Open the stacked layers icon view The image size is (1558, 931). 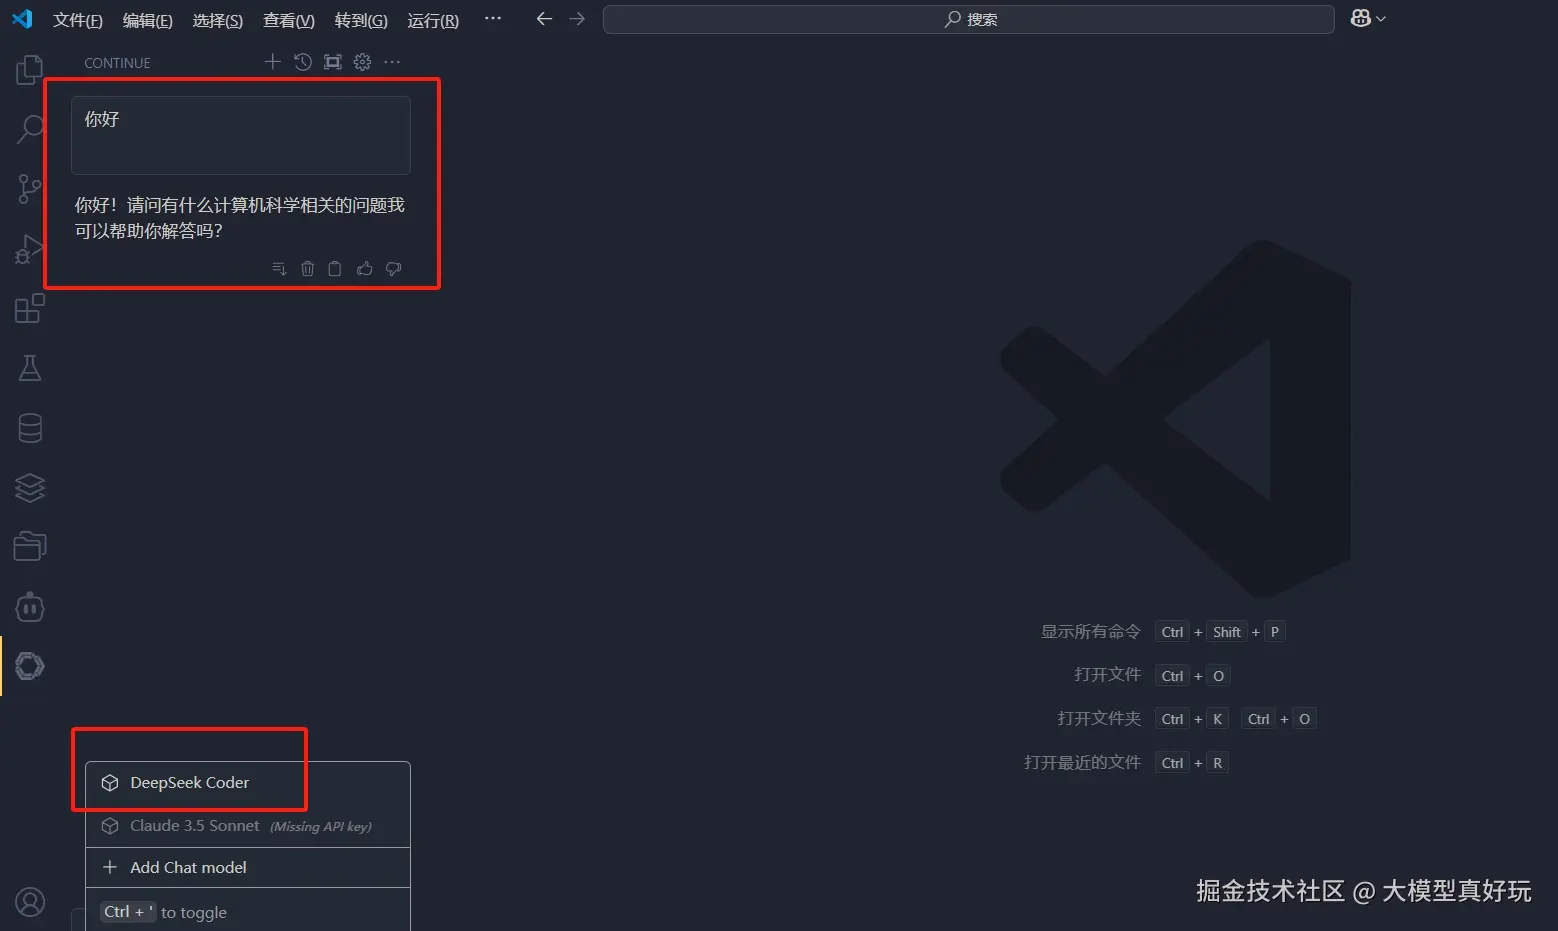30,488
